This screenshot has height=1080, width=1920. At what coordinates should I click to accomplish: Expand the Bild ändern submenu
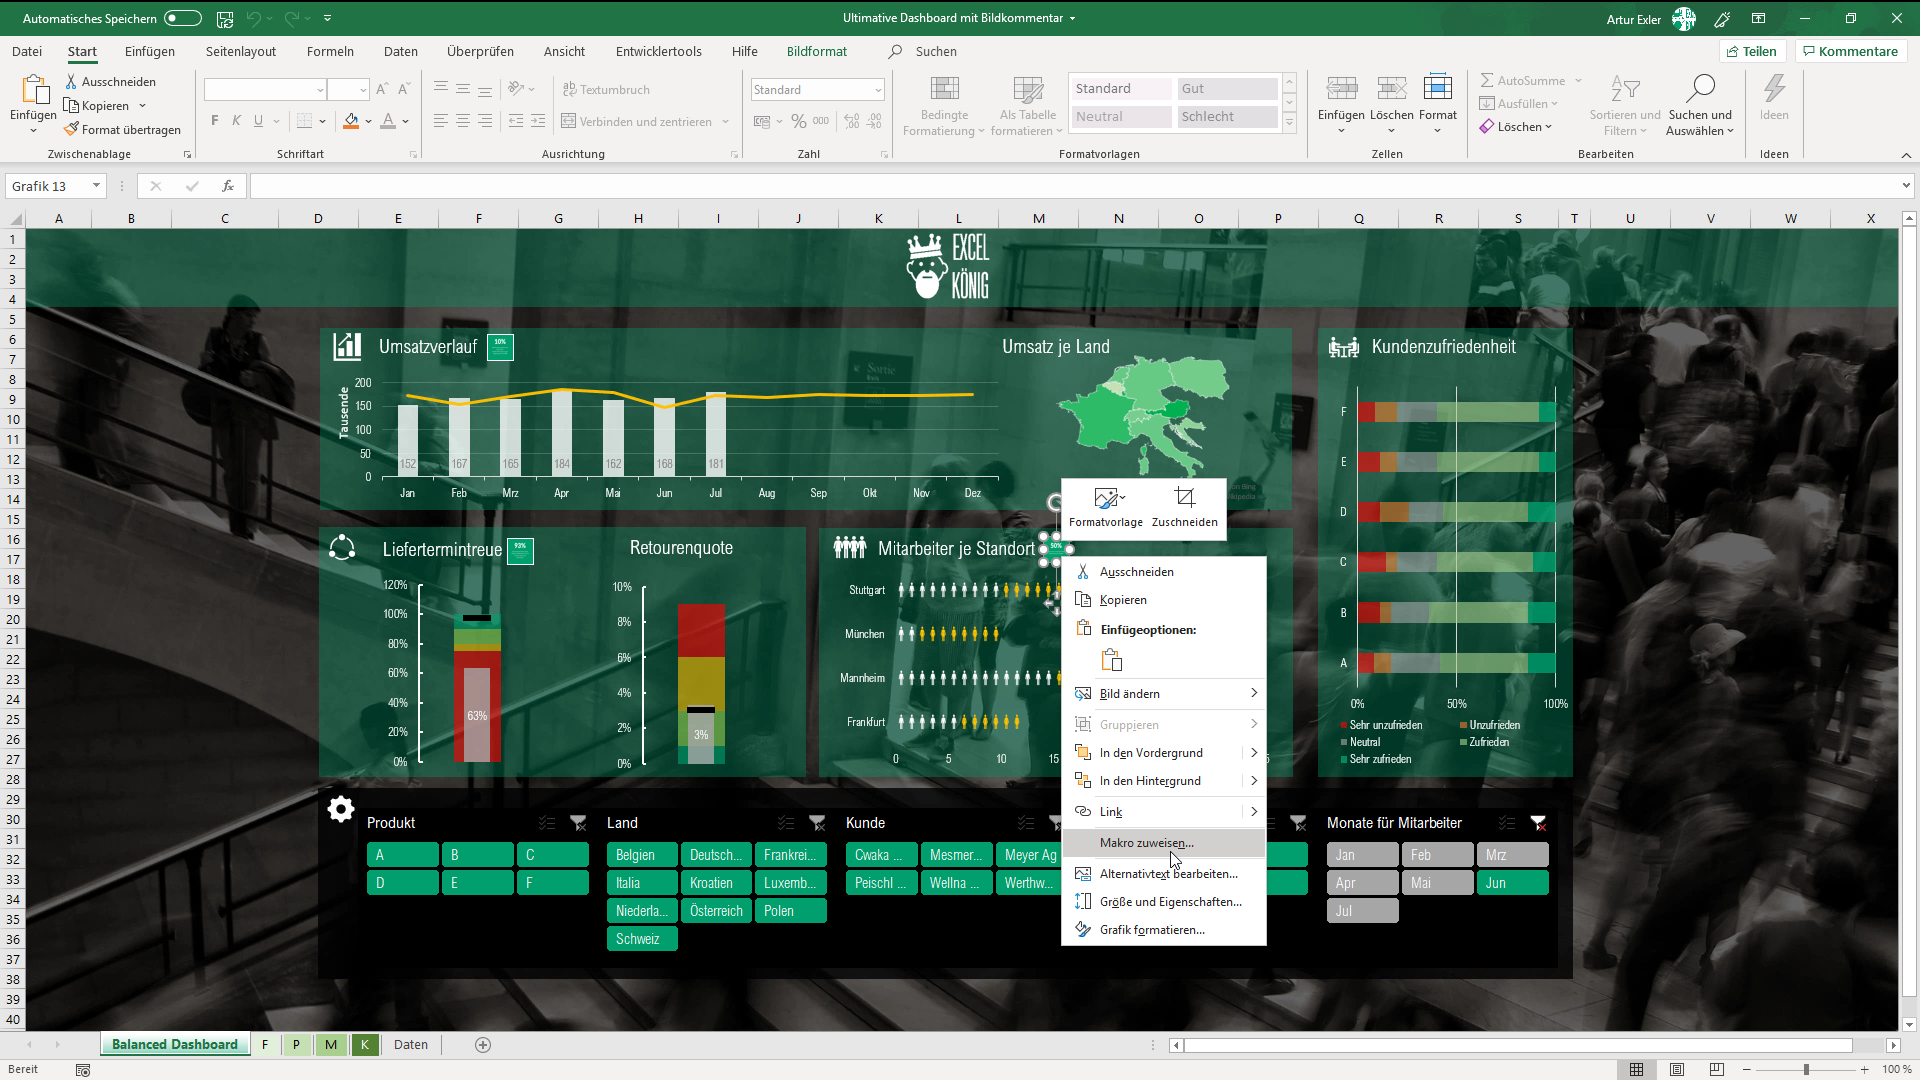click(x=1253, y=693)
